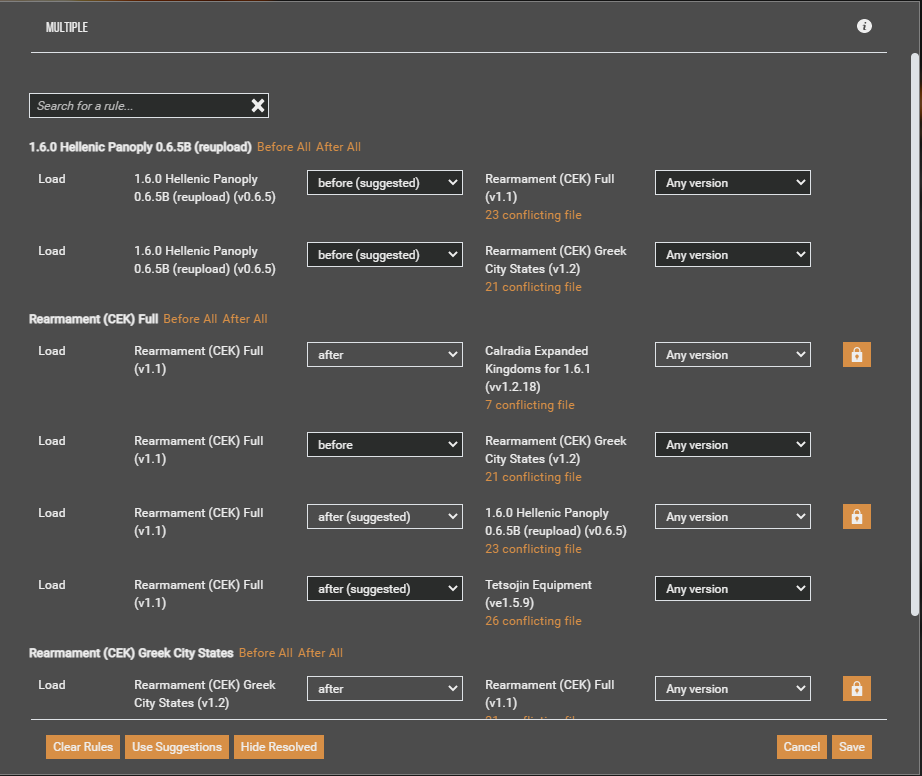Cancel the rules dialog
The height and width of the screenshot is (776, 922).
click(801, 747)
